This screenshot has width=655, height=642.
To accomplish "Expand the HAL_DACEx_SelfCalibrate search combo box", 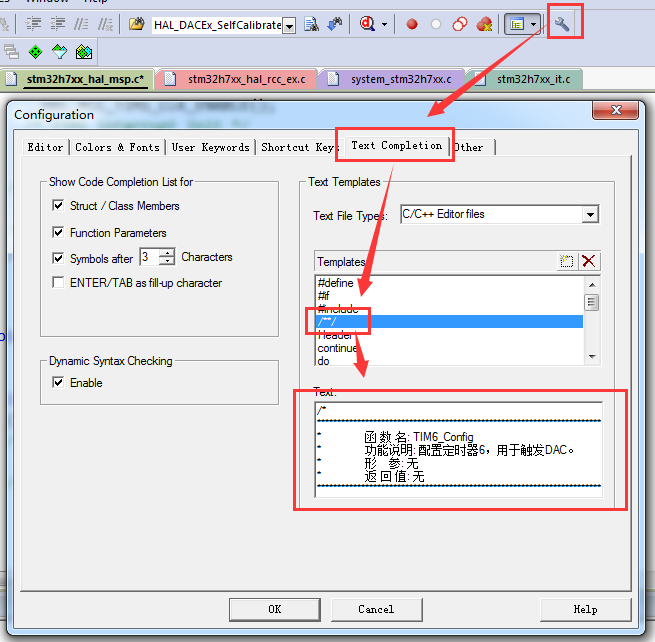I will [x=289, y=26].
